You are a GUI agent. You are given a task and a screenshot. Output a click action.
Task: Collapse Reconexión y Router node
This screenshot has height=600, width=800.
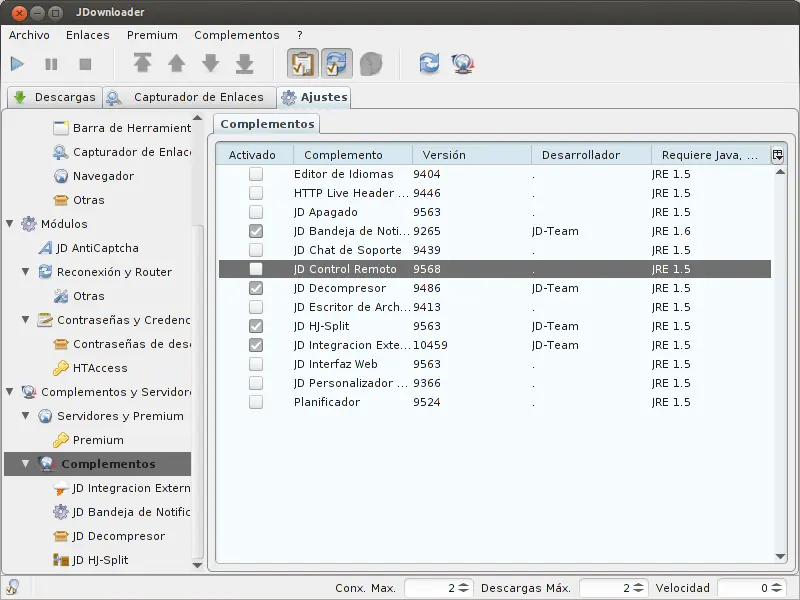(26, 271)
